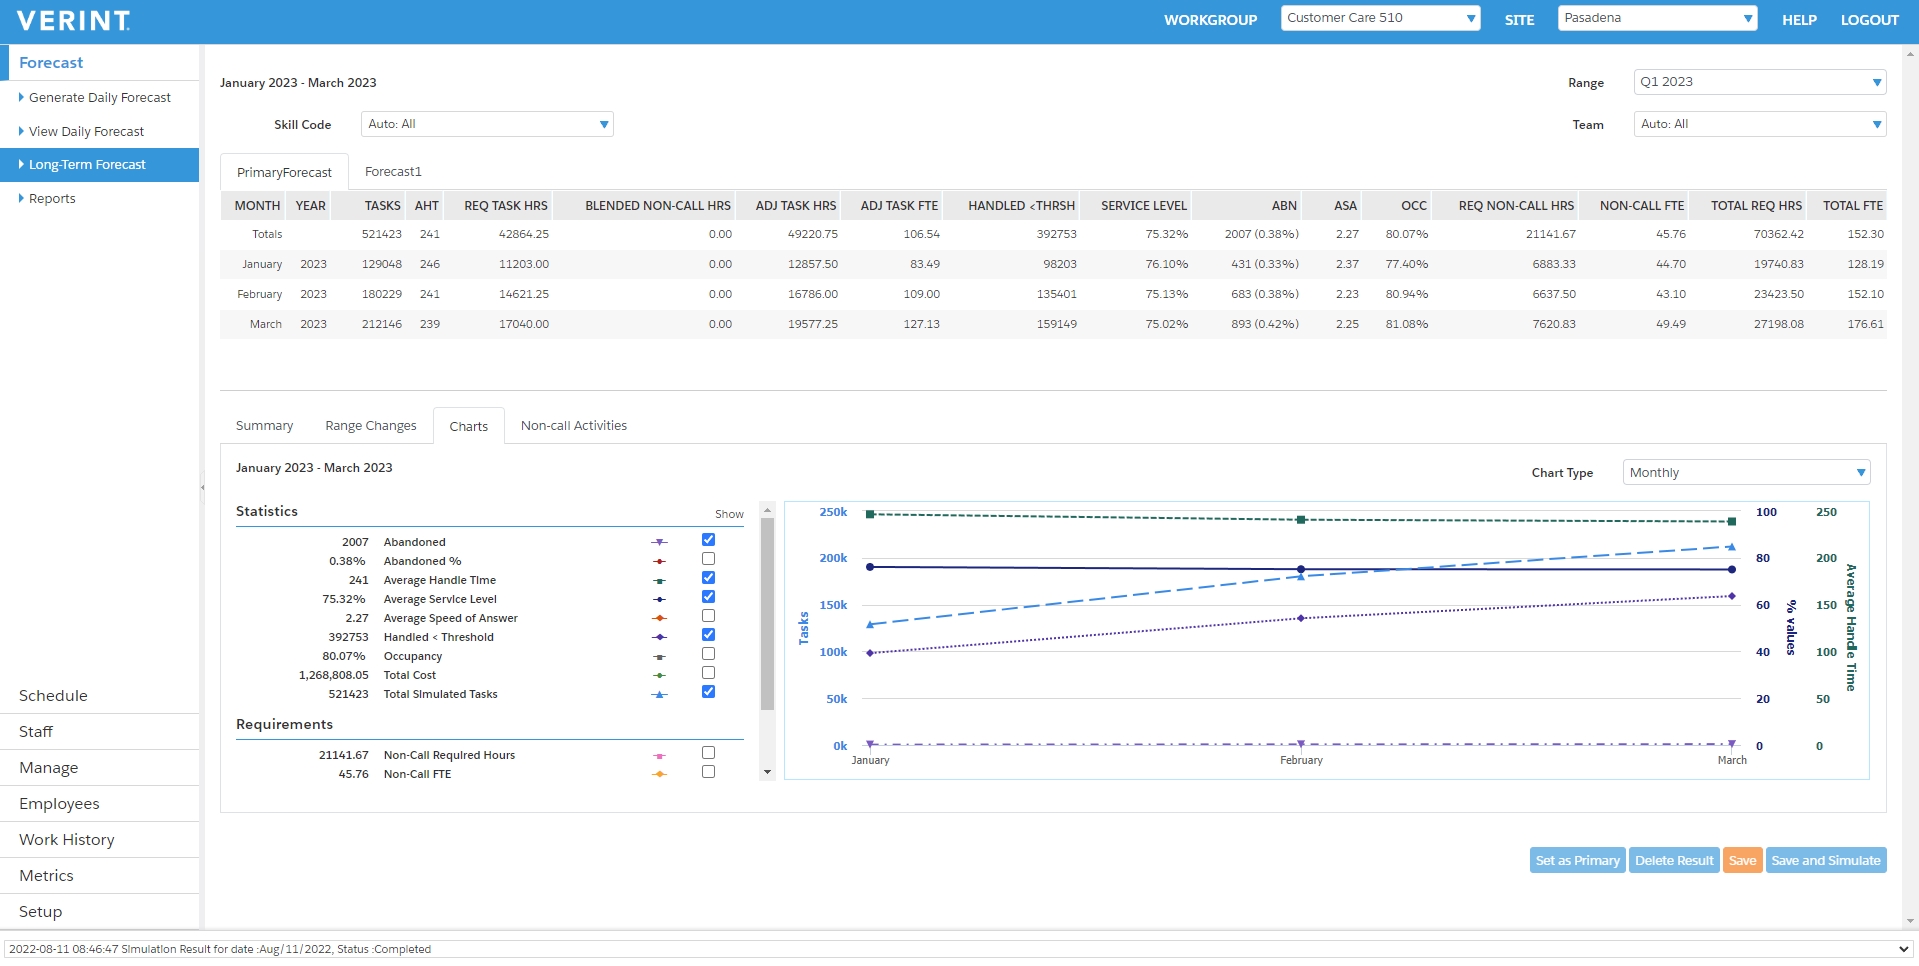This screenshot has width=1919, height=966.
Task: Show Occupancy on the chart
Action: (x=708, y=654)
